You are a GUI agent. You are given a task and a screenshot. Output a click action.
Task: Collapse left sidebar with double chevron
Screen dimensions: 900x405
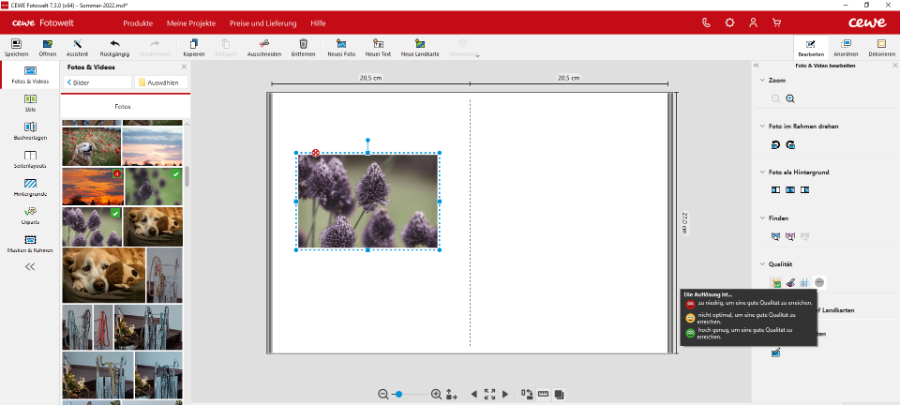pos(30,266)
